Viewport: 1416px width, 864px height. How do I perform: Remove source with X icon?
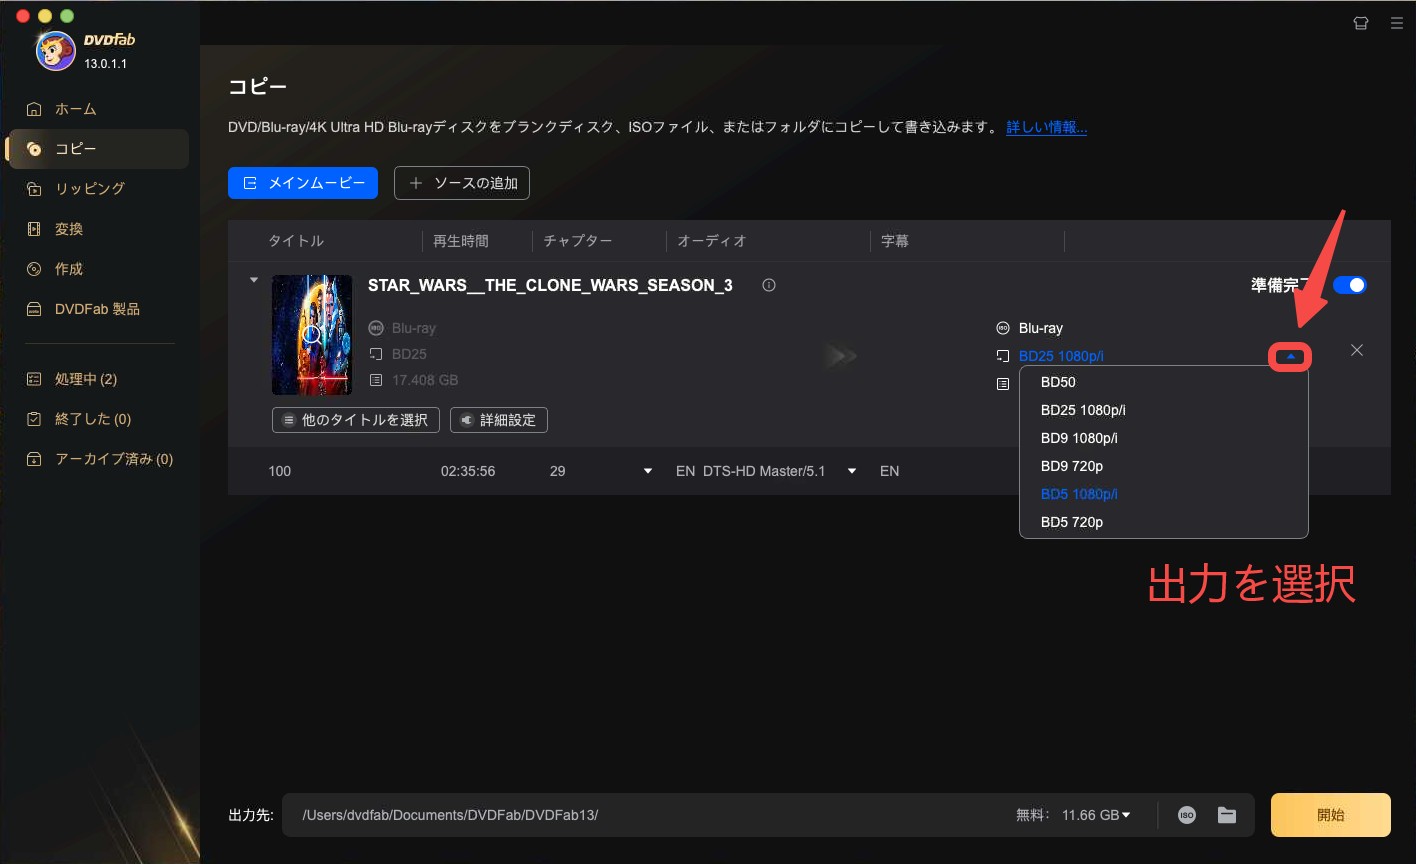(x=1357, y=350)
